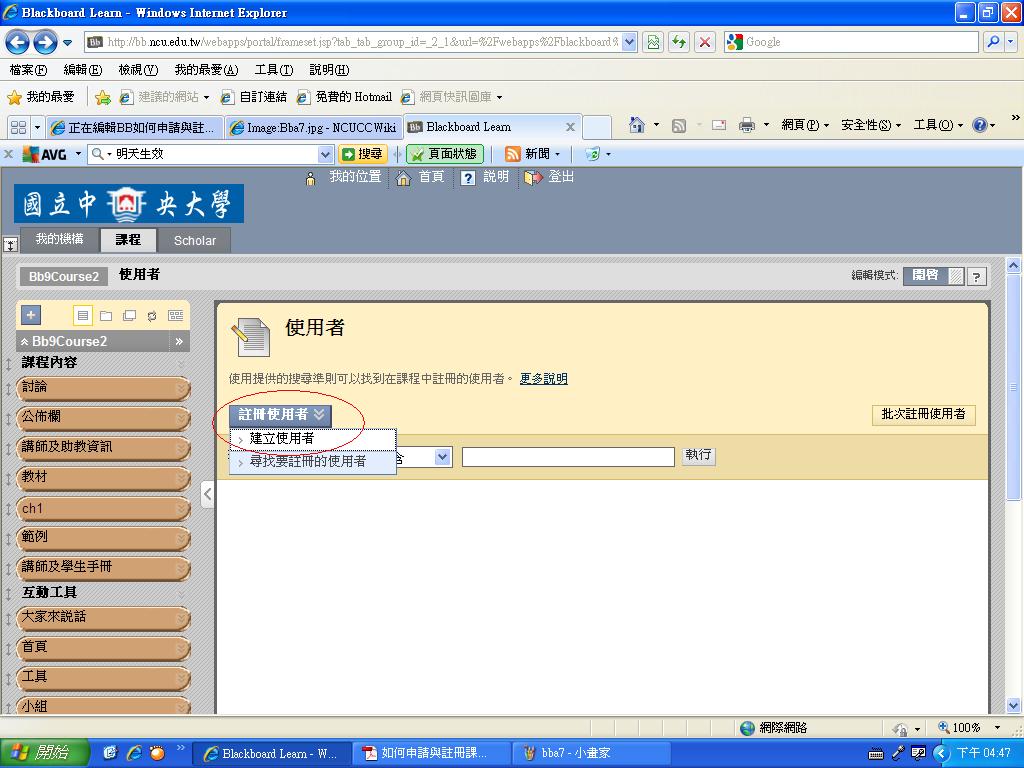Click the browser home icon

coord(636,125)
